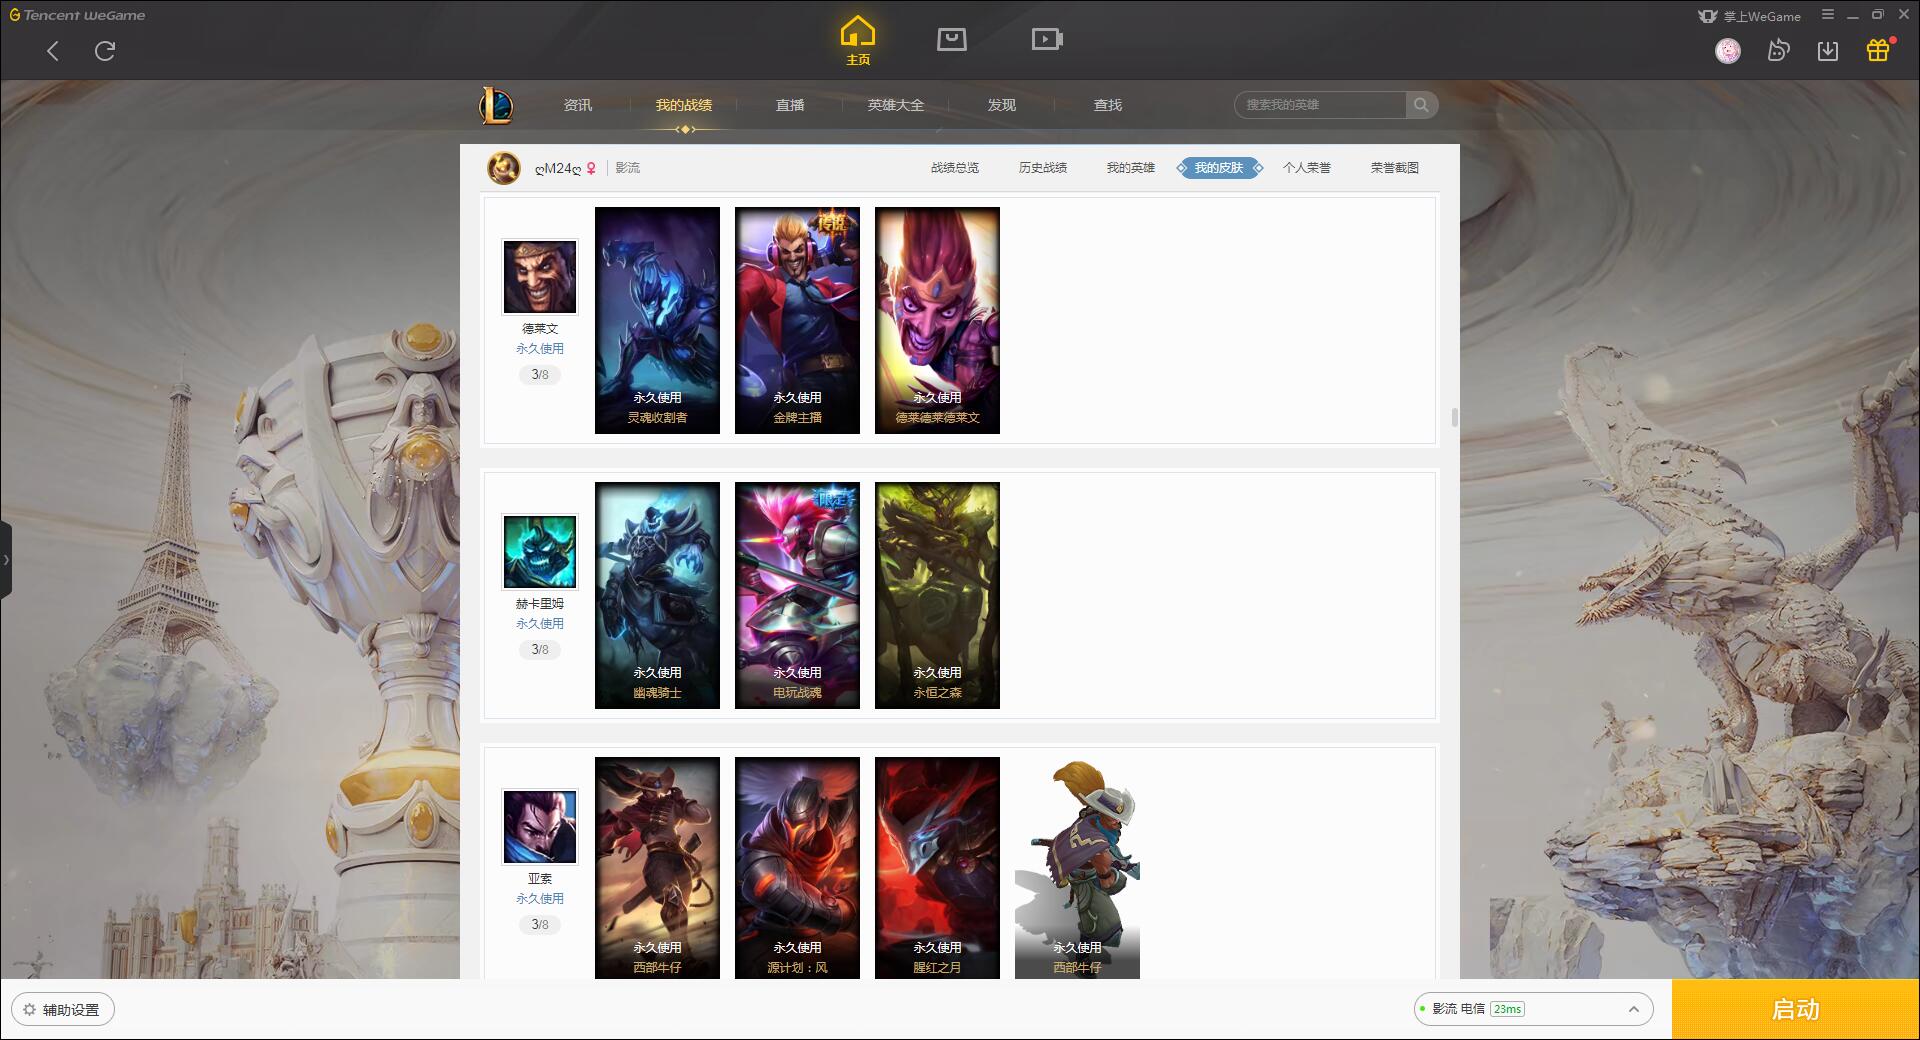The height and width of the screenshot is (1040, 1920).
Task: Switch to 荣誉截图 sub-tab
Action: 1395,168
